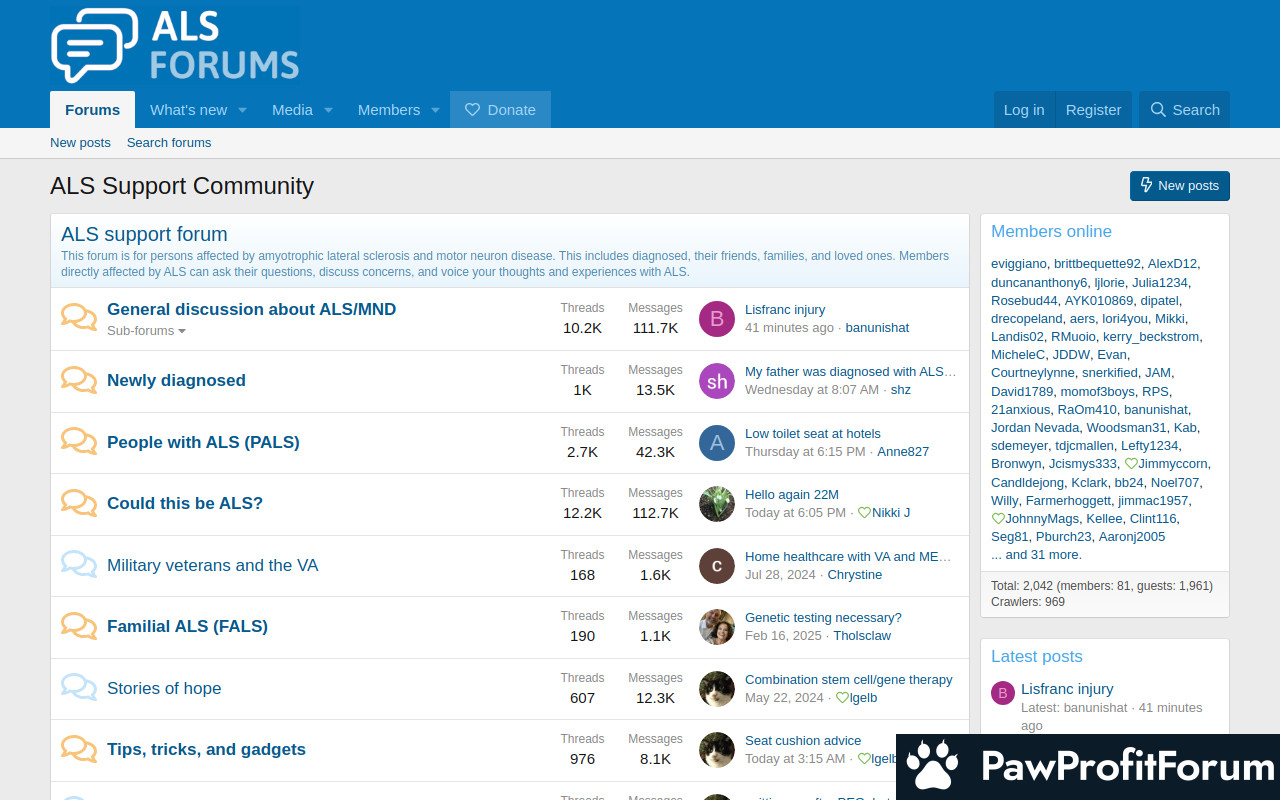1280x800 pixels.
Task: Click the speech-bubble icon beside Stories of hope
Action: [79, 688]
